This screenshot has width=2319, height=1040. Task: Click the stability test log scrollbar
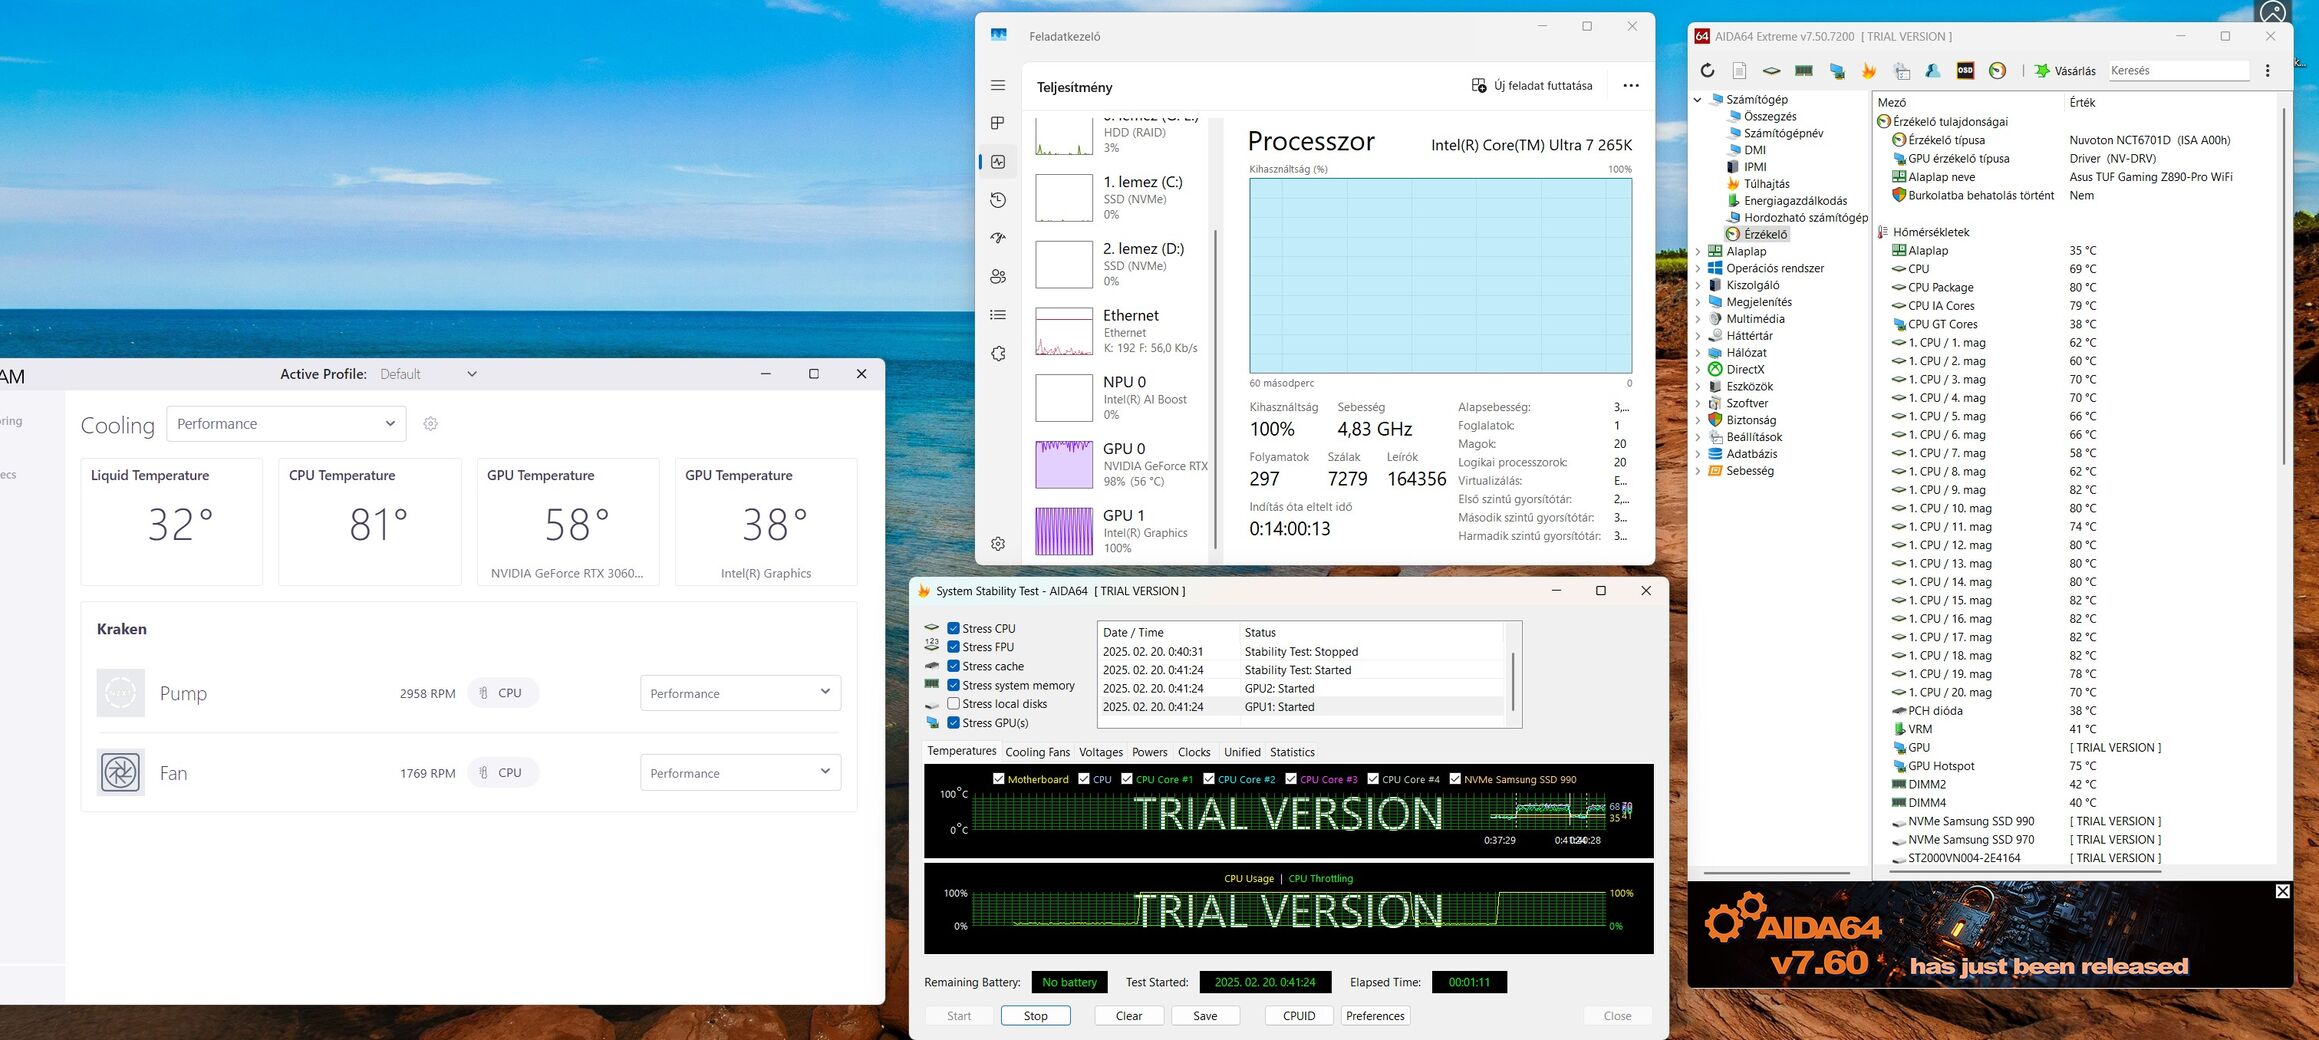click(x=1513, y=680)
